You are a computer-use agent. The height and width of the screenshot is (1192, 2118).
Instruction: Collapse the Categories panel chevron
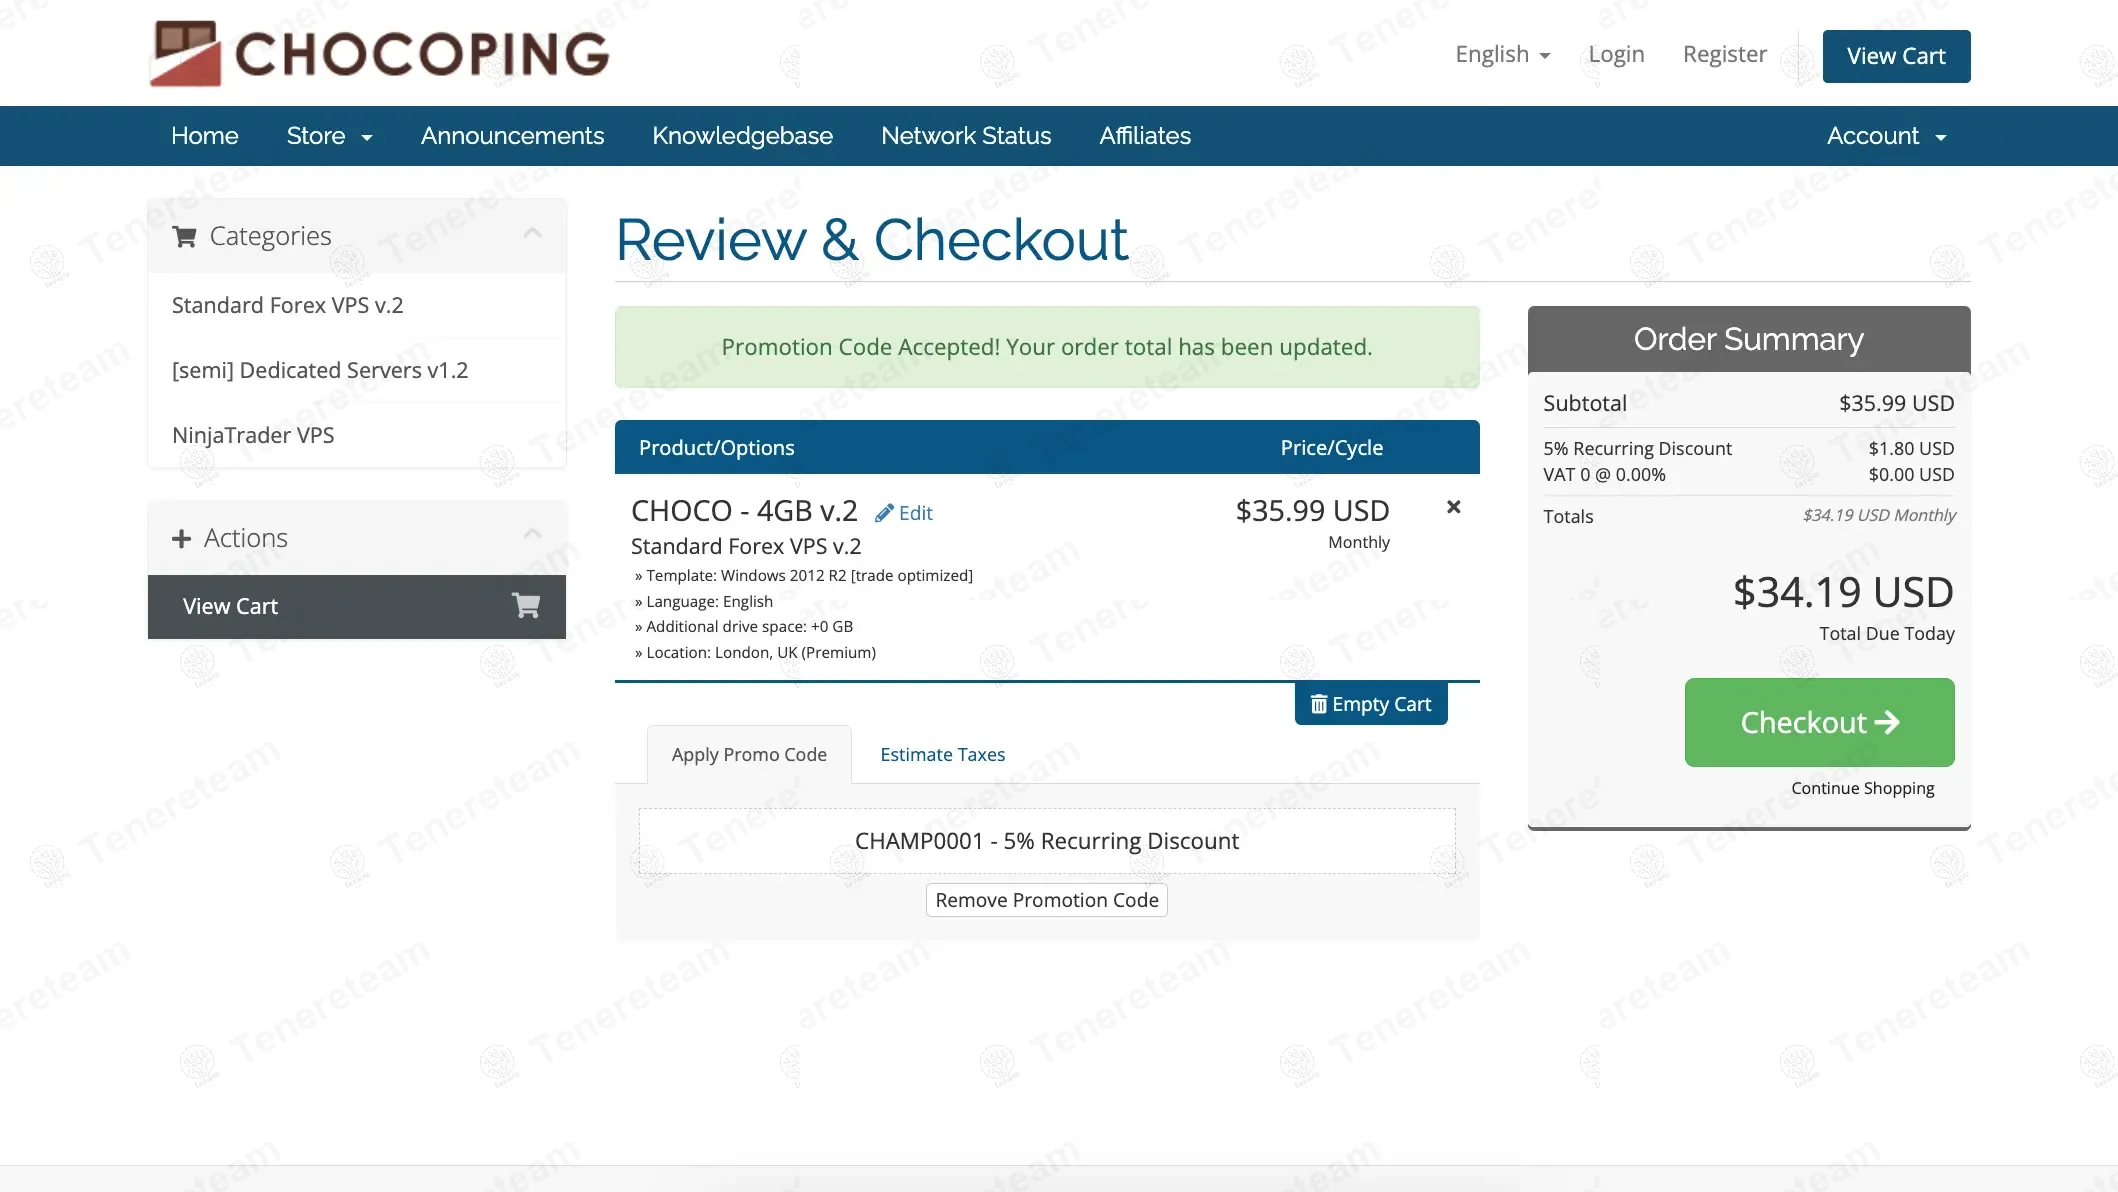pyautogui.click(x=532, y=233)
